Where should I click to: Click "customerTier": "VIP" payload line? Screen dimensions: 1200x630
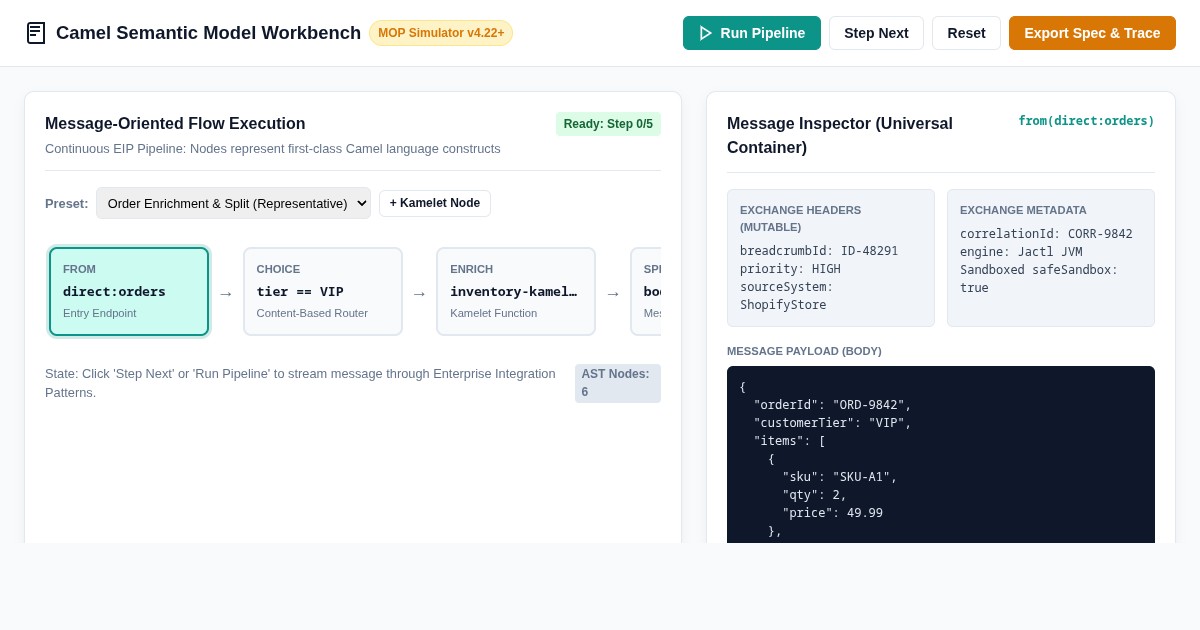832,423
